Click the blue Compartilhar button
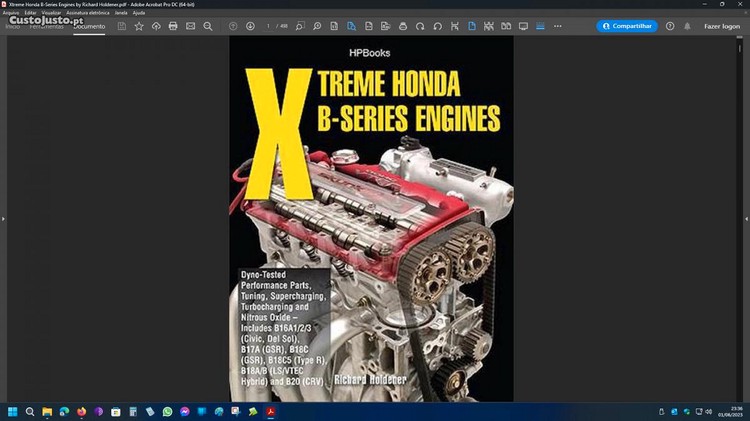Viewport: 750px width, 421px height. (627, 26)
